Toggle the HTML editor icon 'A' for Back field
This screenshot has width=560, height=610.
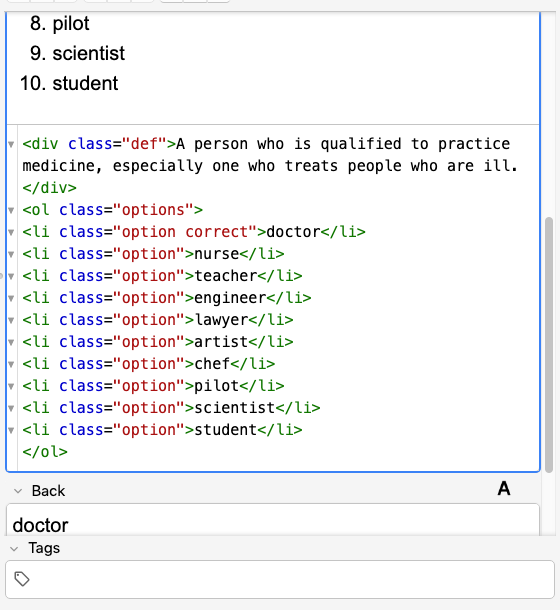tap(504, 489)
